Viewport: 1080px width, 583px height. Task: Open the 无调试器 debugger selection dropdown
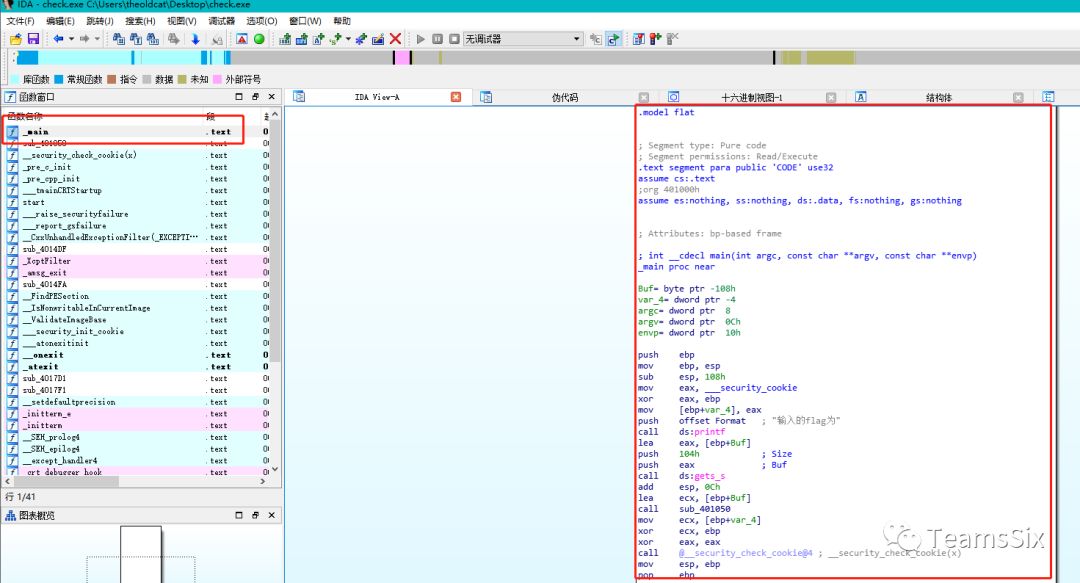pyautogui.click(x=523, y=39)
